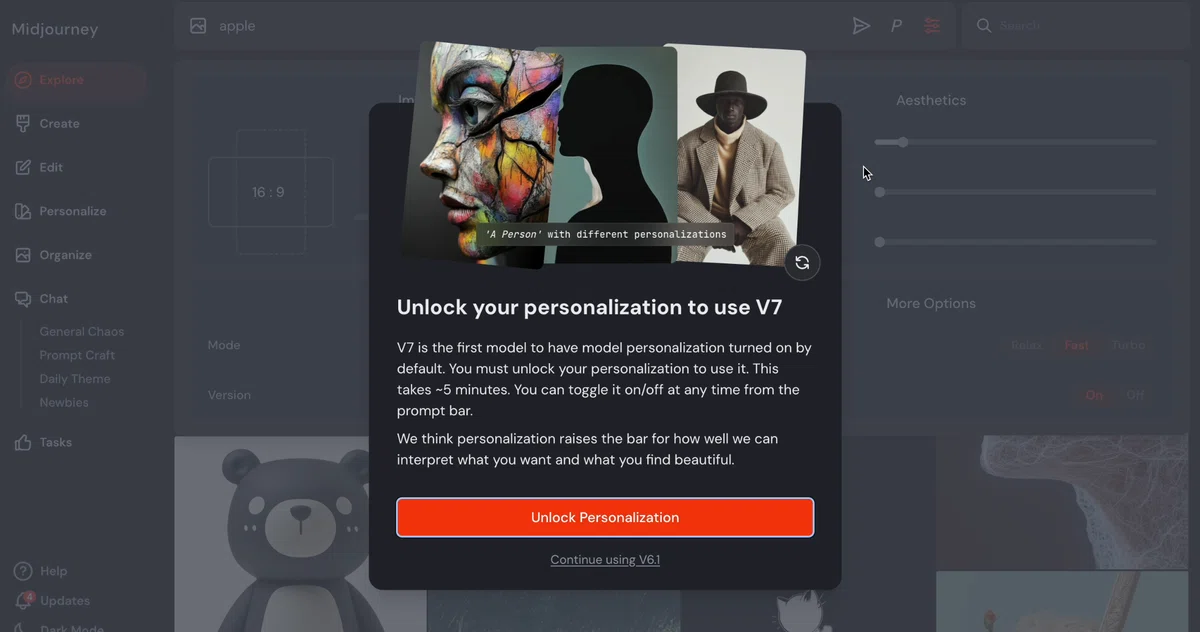Open Newbies chat room
The width and height of the screenshot is (1200, 632).
pyautogui.click(x=64, y=403)
